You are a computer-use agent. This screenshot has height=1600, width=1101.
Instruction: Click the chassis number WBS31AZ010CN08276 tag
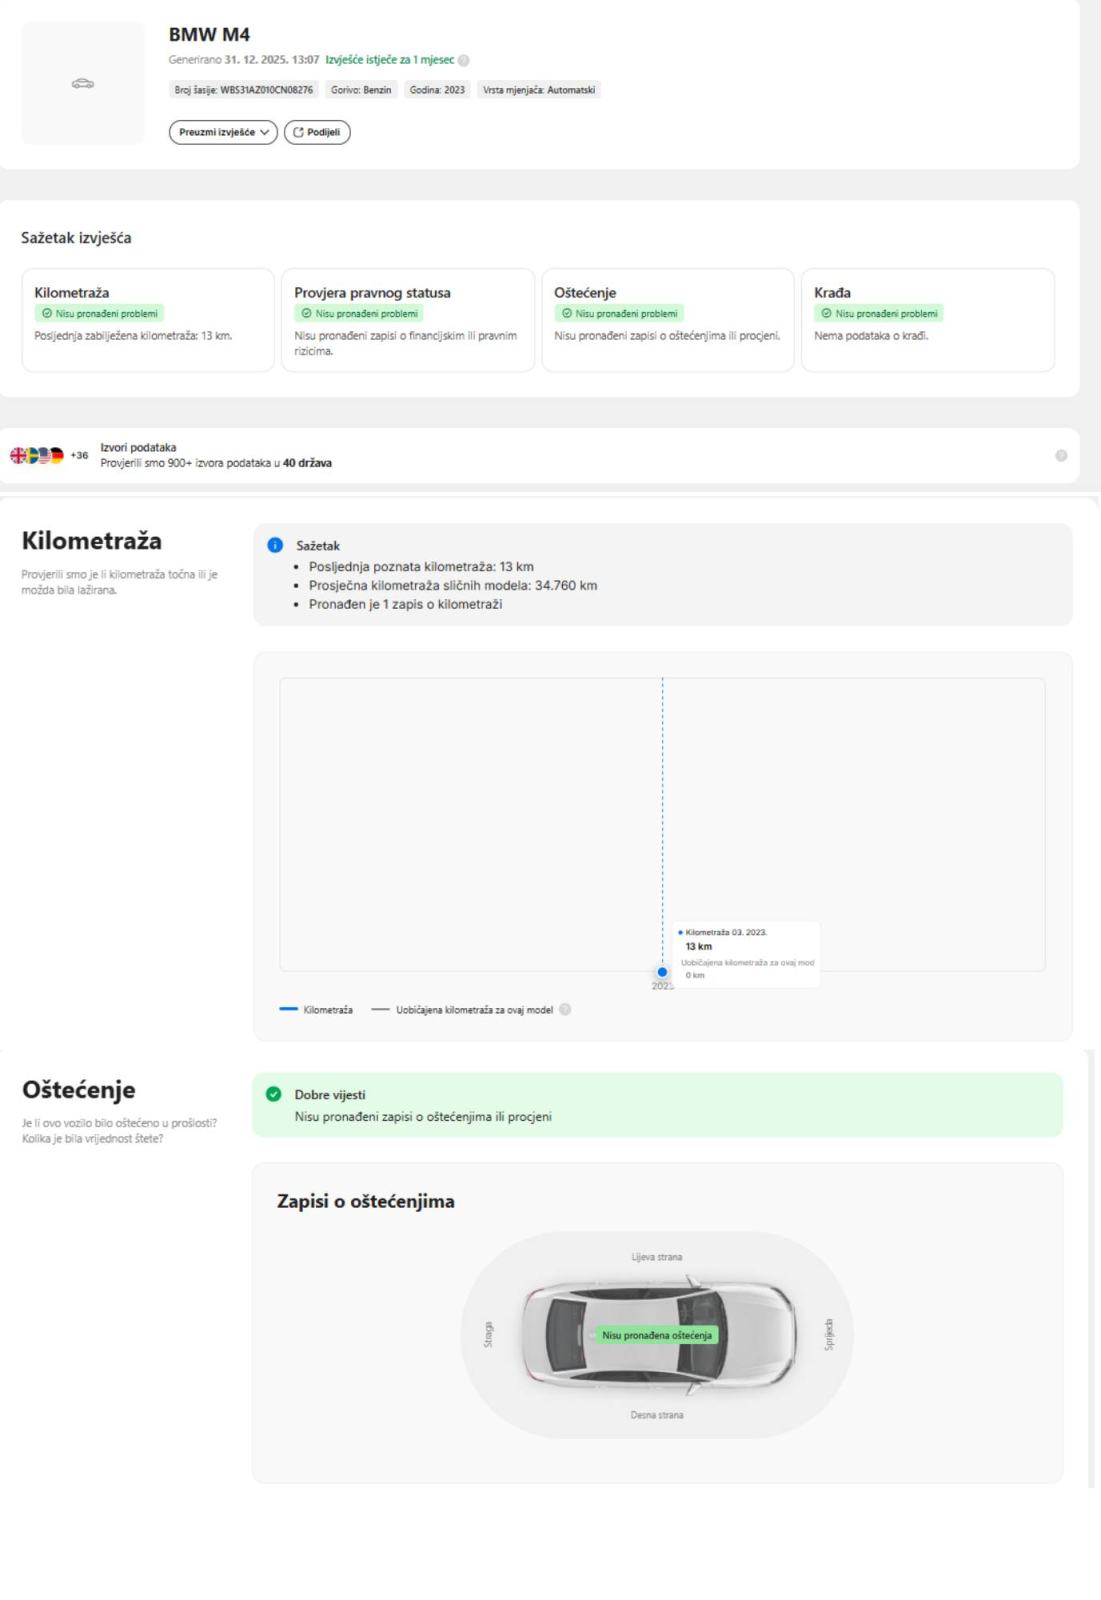244,90
